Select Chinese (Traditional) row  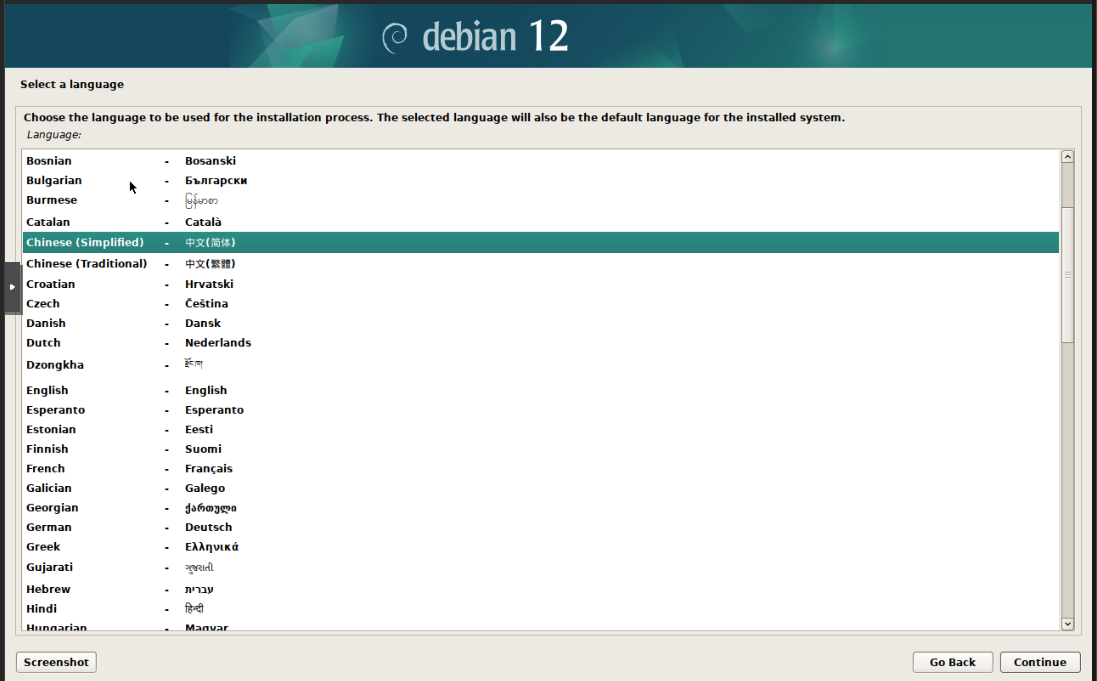point(541,264)
